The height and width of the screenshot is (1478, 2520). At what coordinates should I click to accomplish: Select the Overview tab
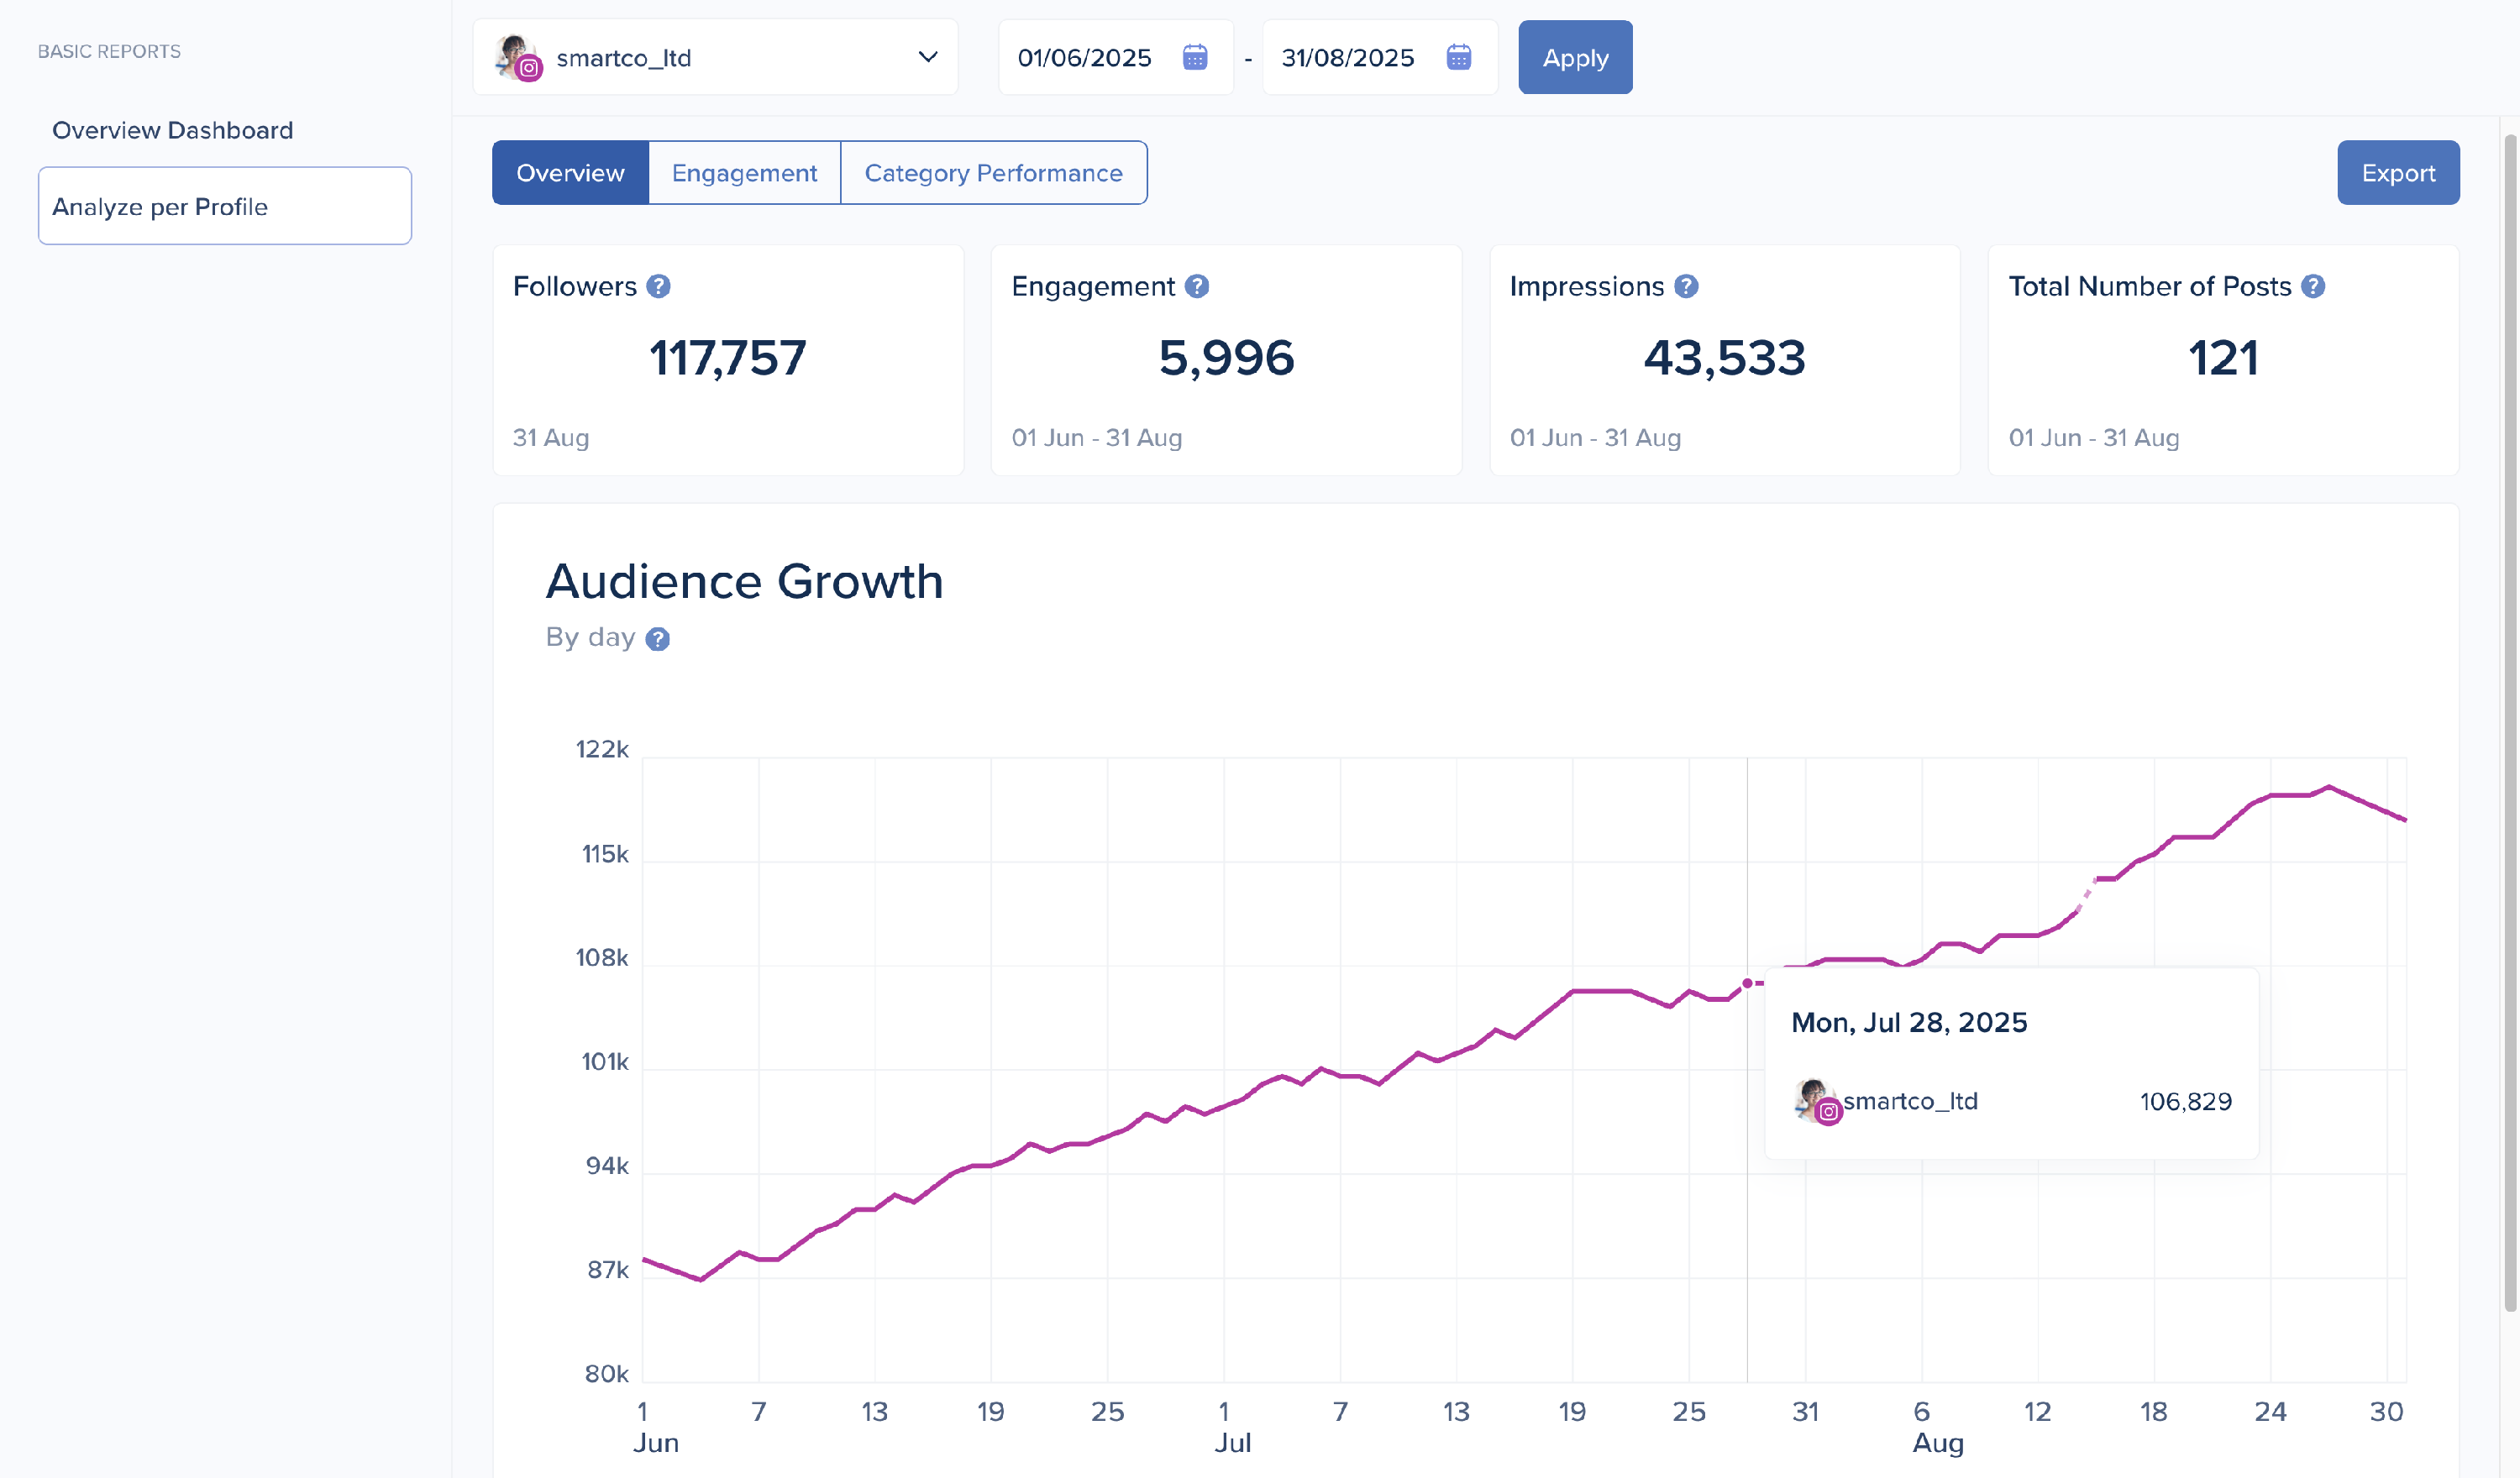(x=570, y=173)
